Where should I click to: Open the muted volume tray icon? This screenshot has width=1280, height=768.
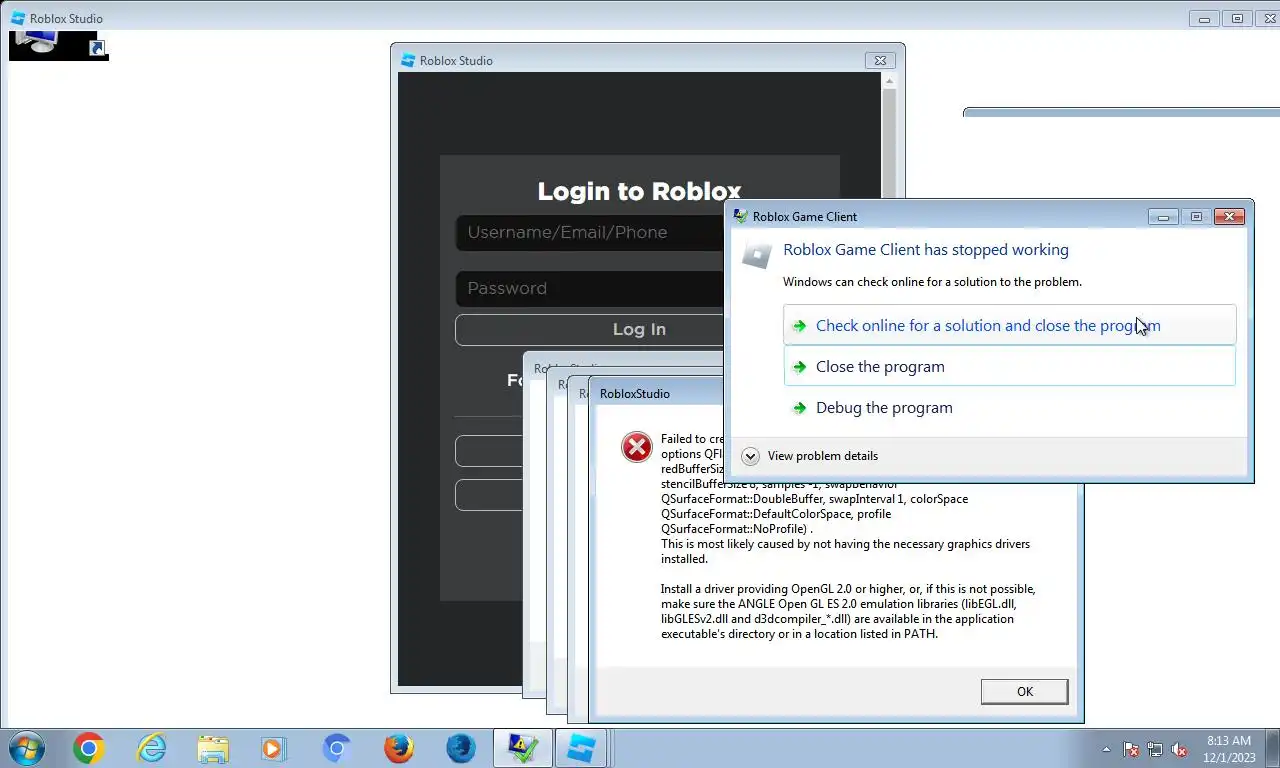1179,749
